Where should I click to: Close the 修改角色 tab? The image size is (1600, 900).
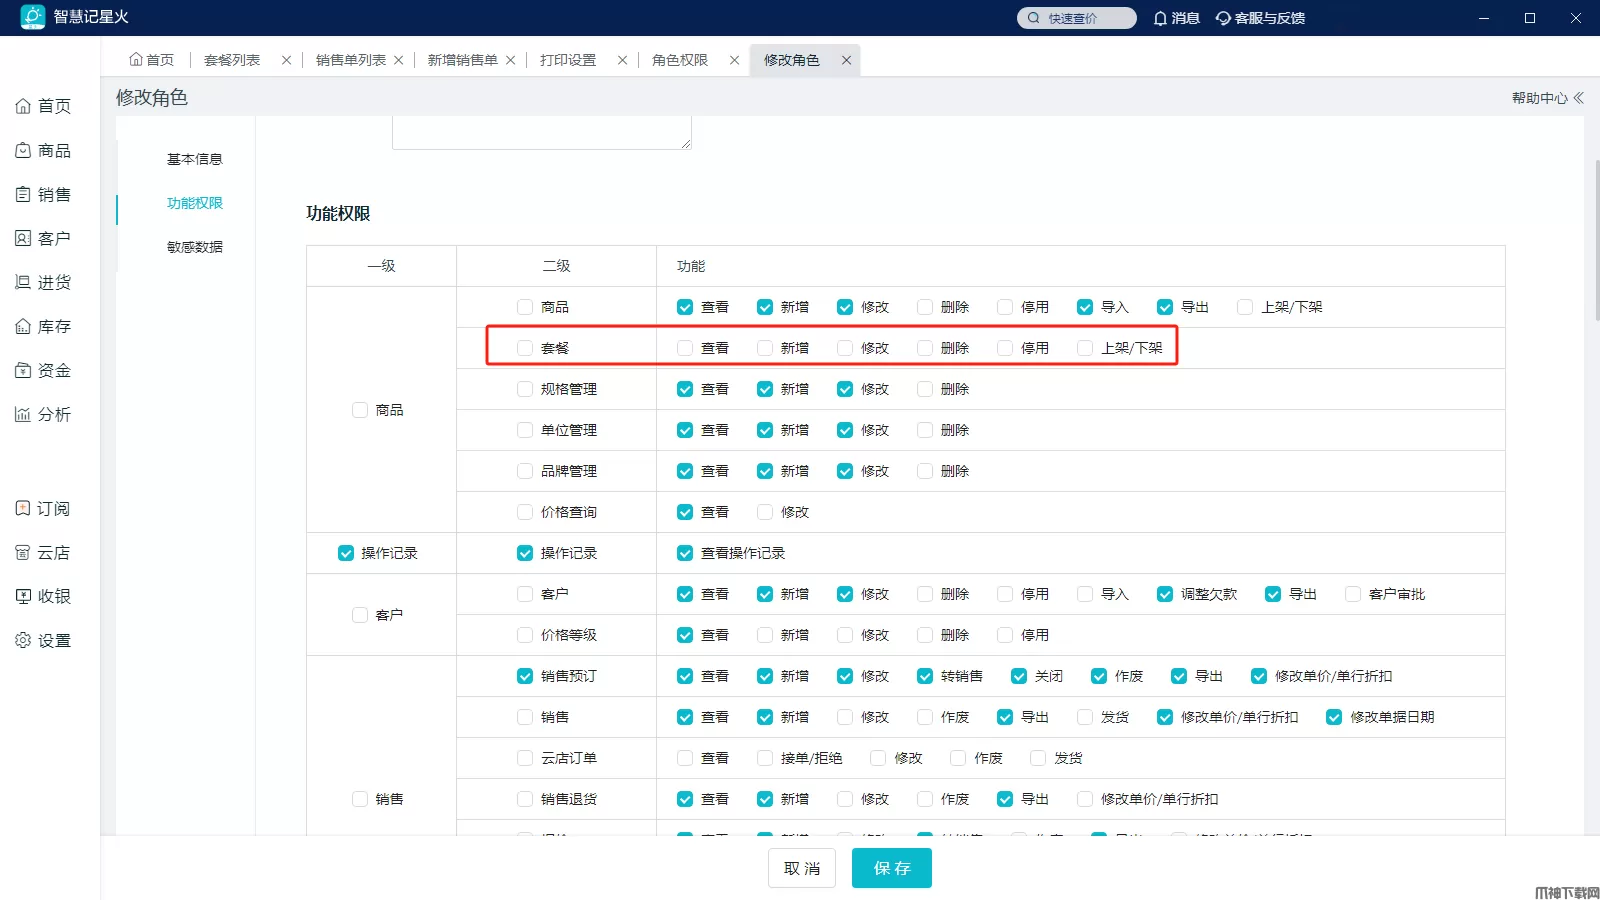point(846,60)
